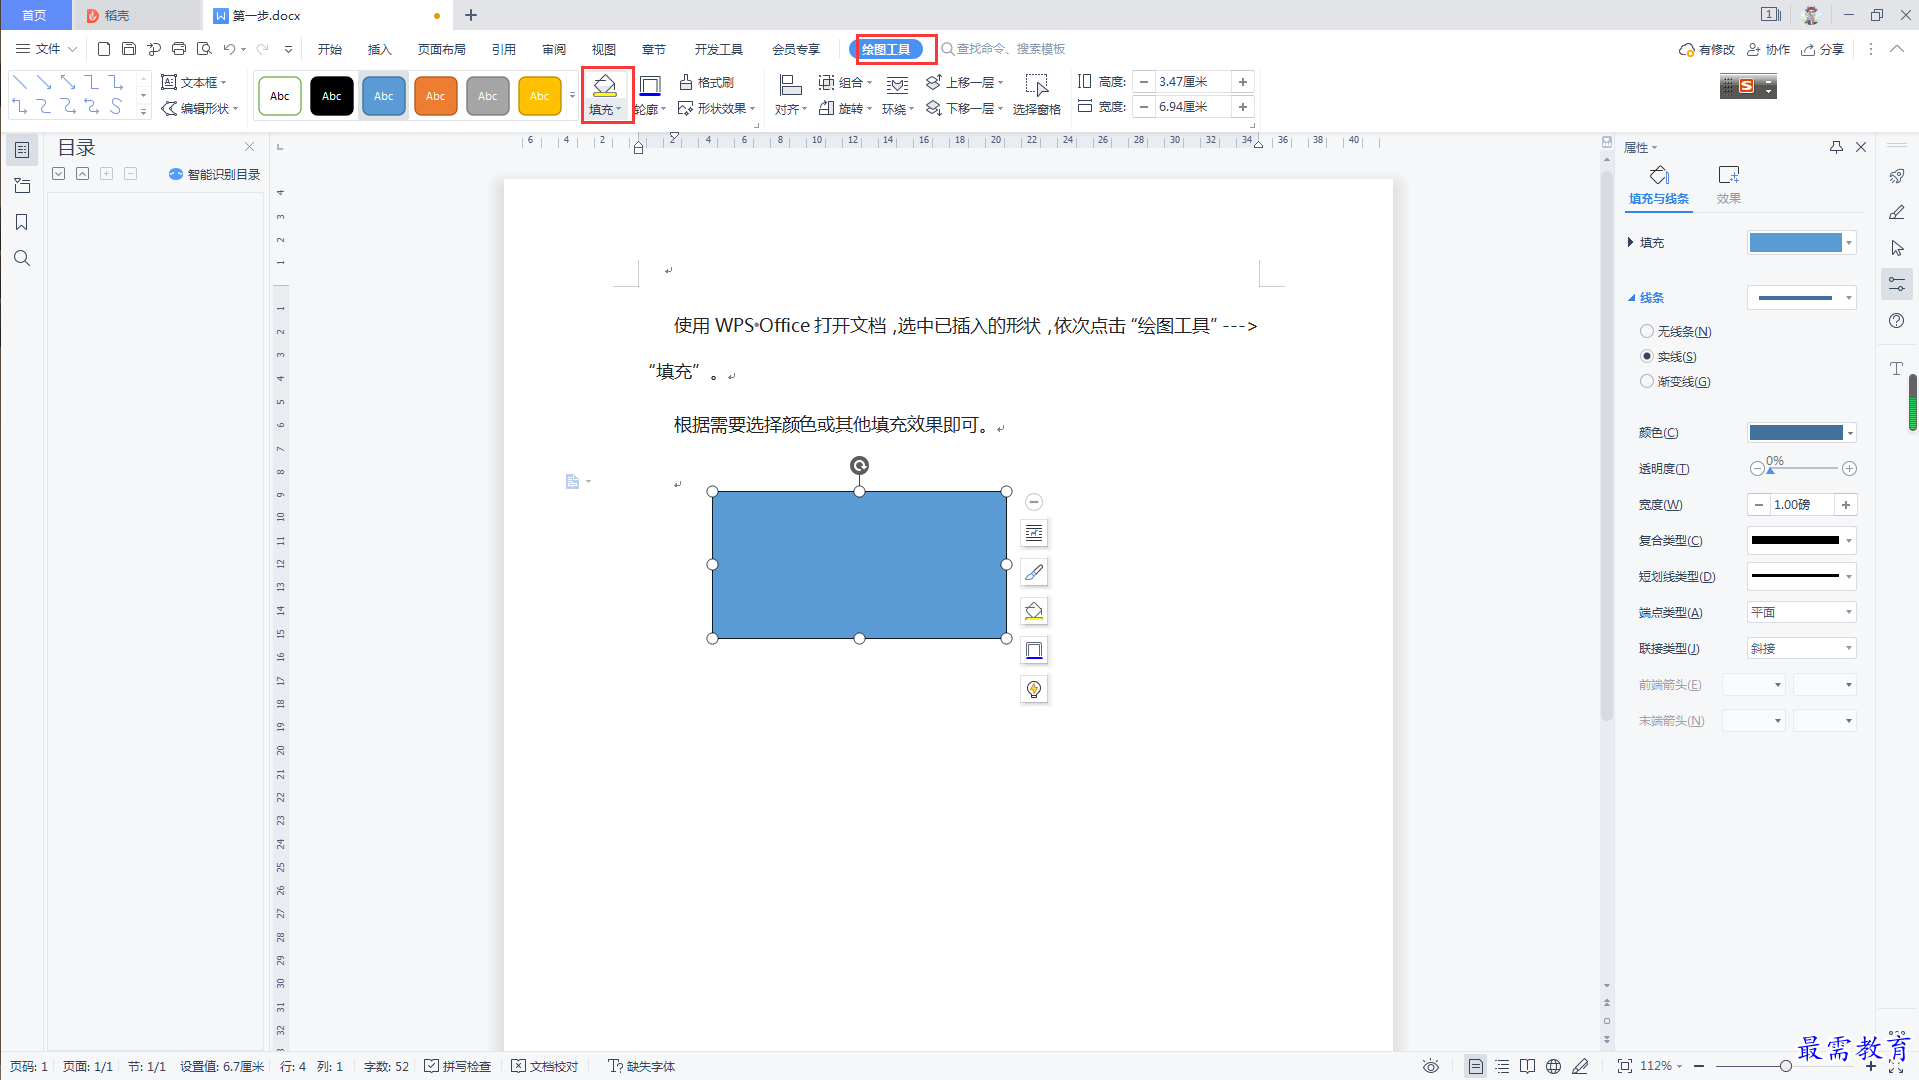The width and height of the screenshot is (1919, 1080).
Task: Open the search icon in left sidebar
Action: point(21,258)
